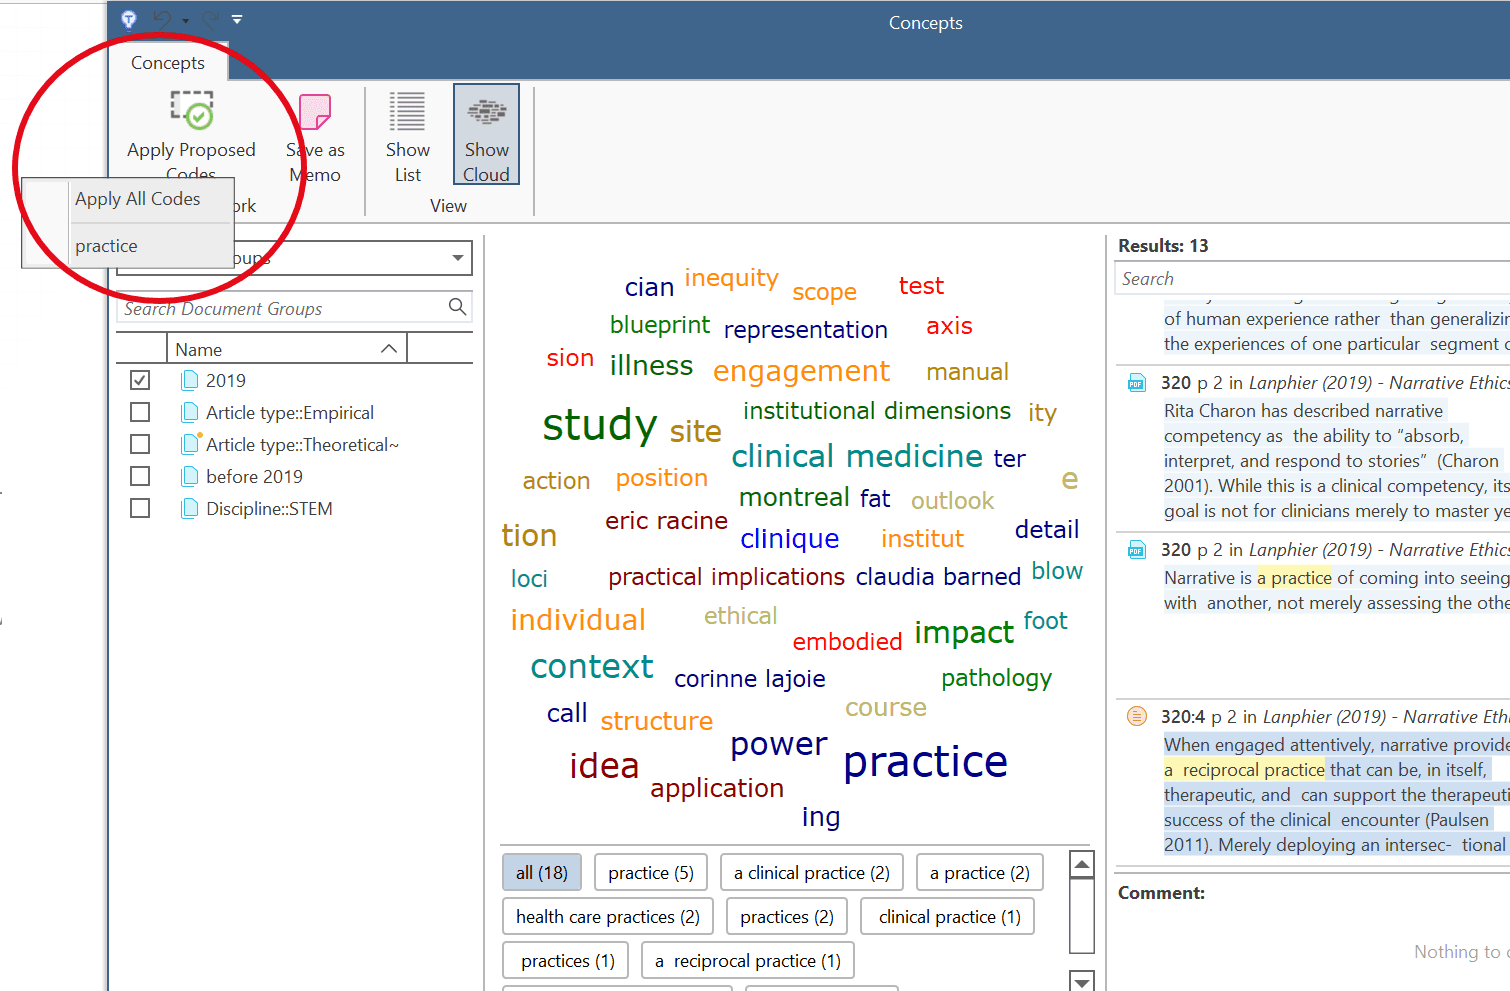Click the search magnifier in Document Groups
This screenshot has height=991, width=1510.
457,307
